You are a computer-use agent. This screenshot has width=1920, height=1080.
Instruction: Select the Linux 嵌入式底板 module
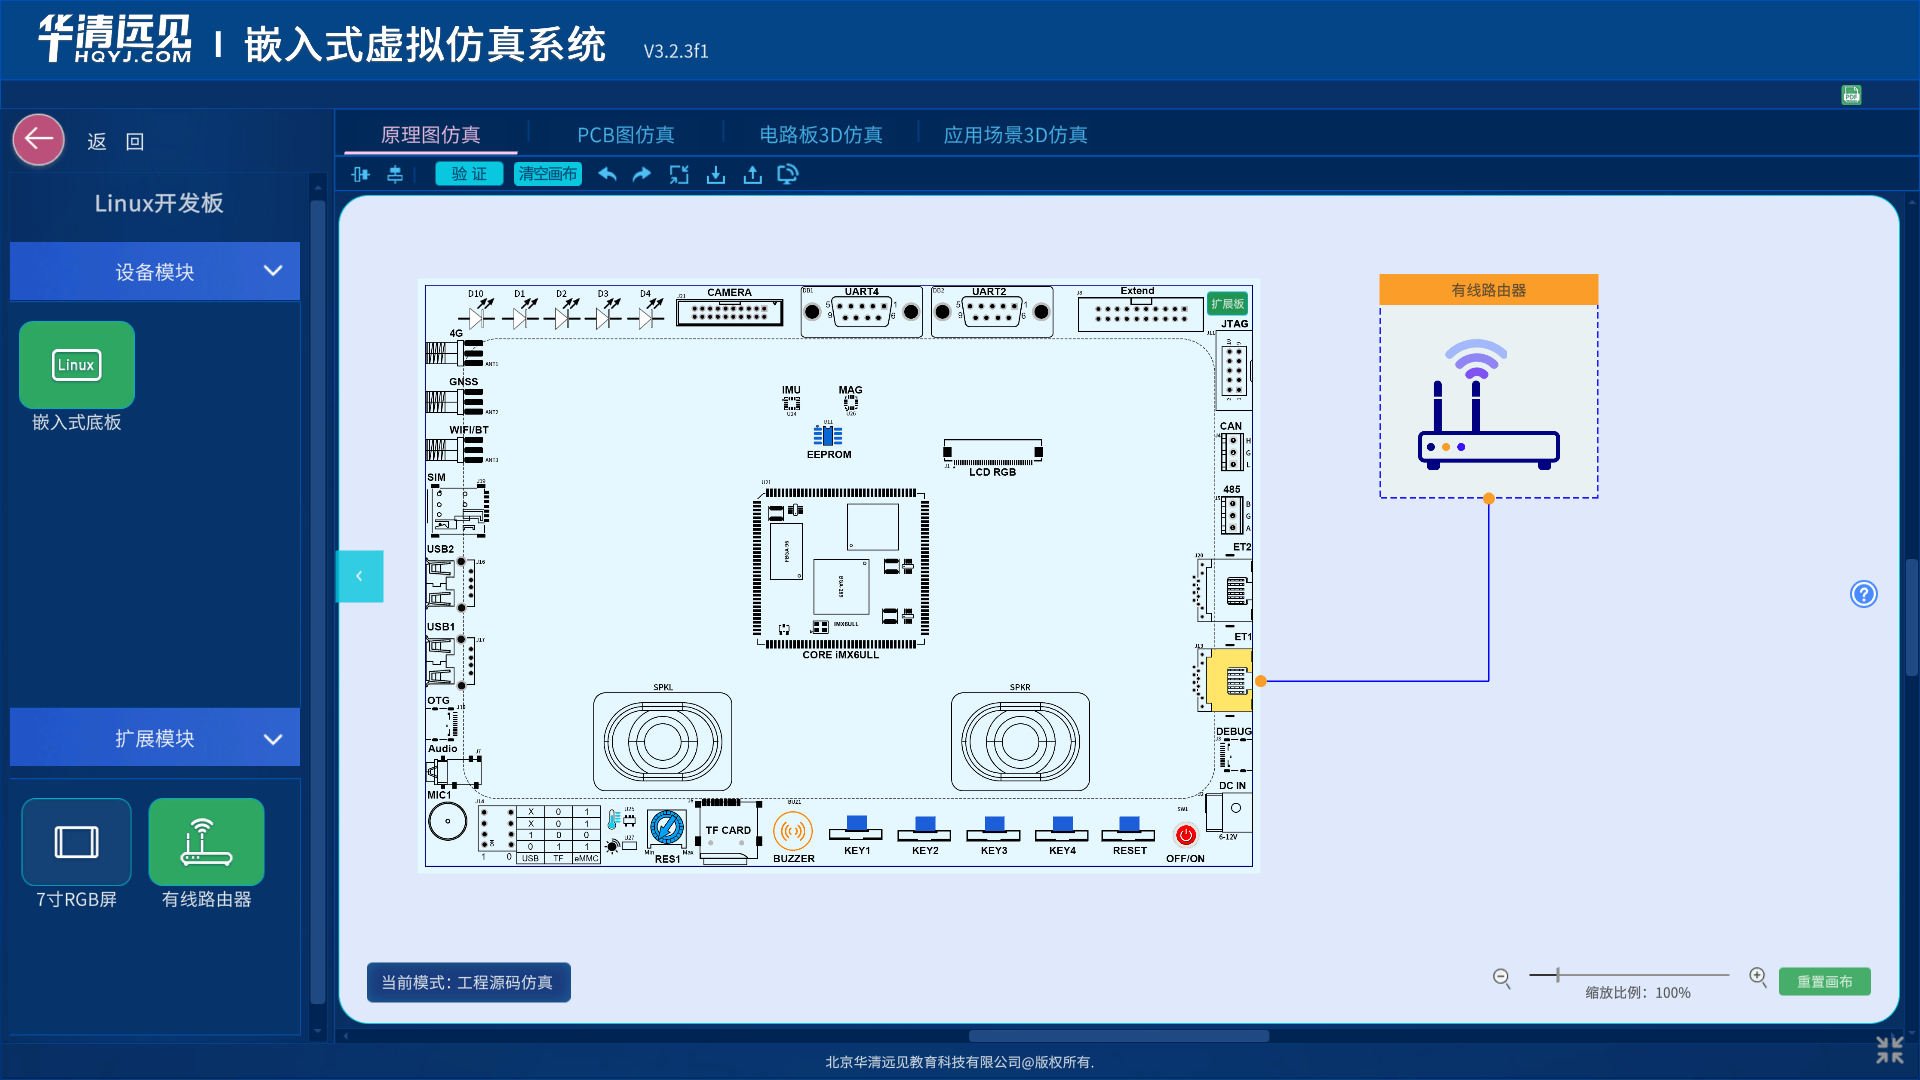coord(77,364)
